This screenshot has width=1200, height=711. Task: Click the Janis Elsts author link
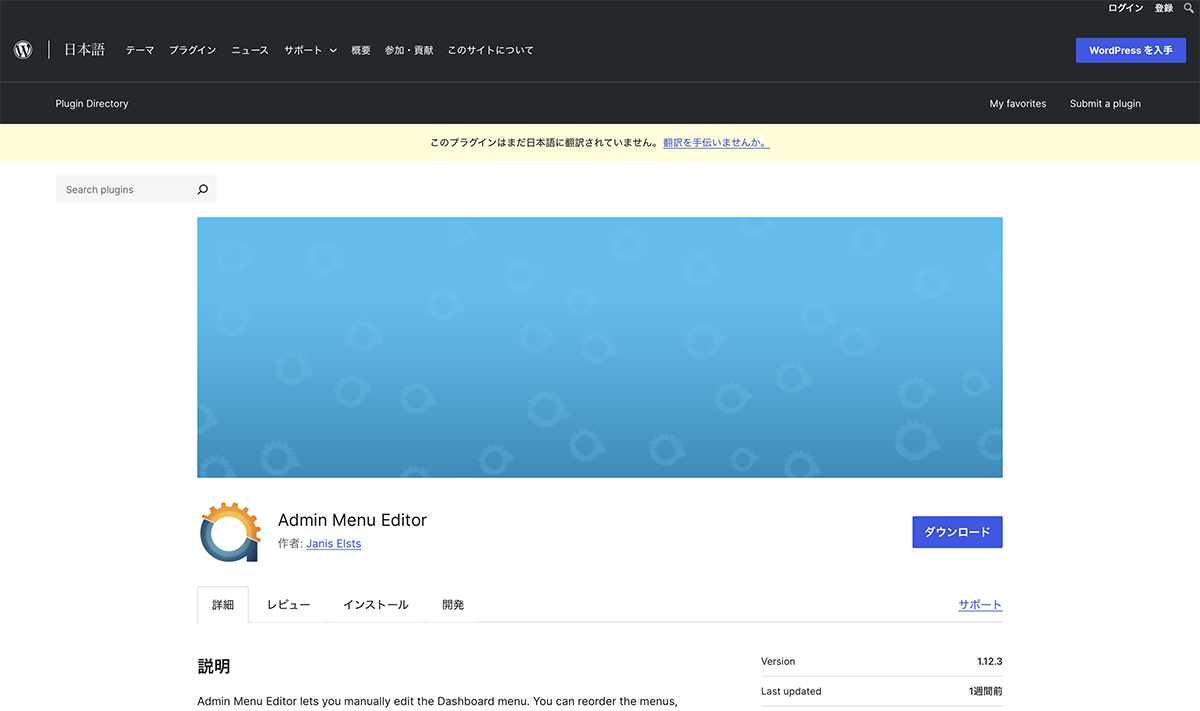point(333,544)
